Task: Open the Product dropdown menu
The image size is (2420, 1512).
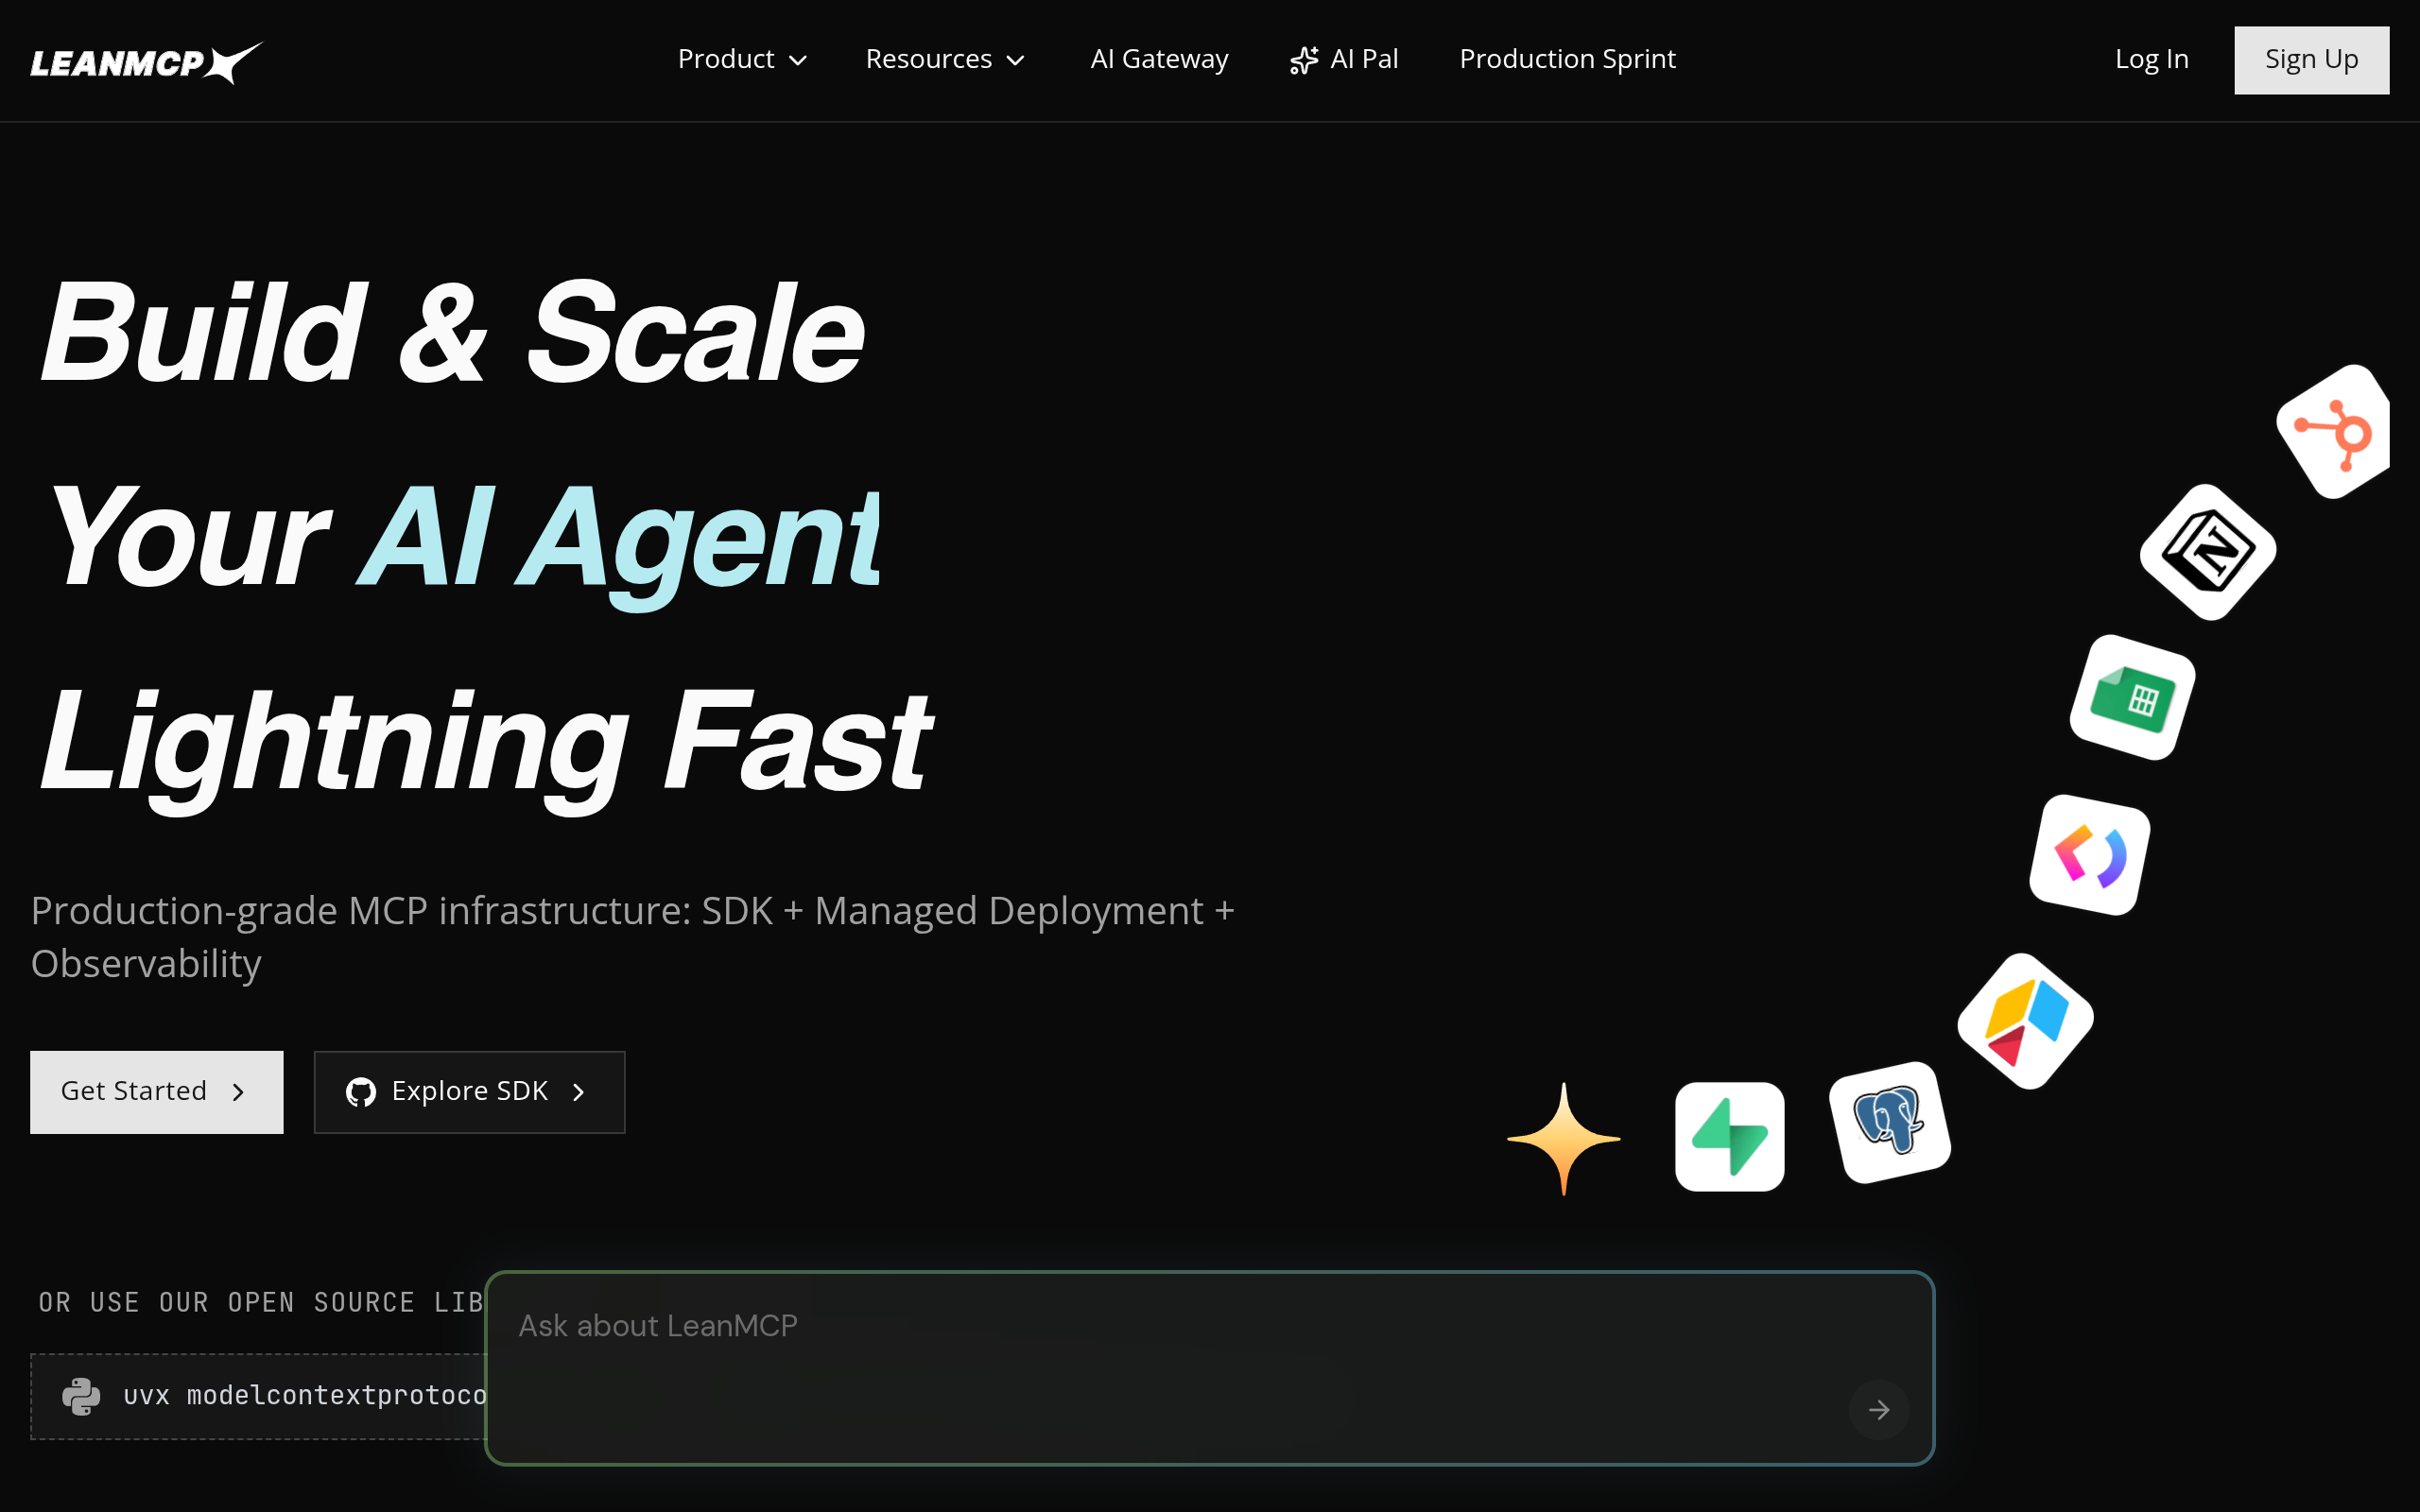Action: pos(742,59)
